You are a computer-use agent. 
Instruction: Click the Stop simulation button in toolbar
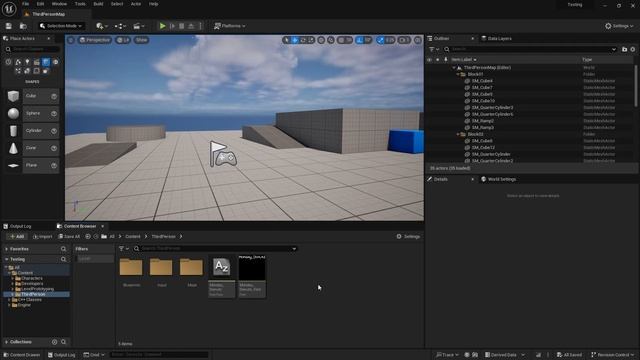[x=182, y=26]
